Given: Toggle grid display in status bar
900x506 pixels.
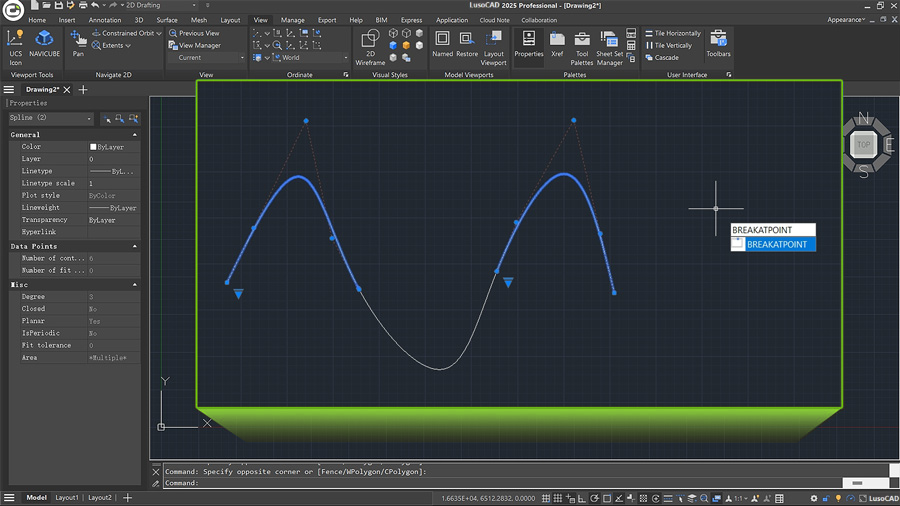Looking at the screenshot, I should pyautogui.click(x=545, y=498).
